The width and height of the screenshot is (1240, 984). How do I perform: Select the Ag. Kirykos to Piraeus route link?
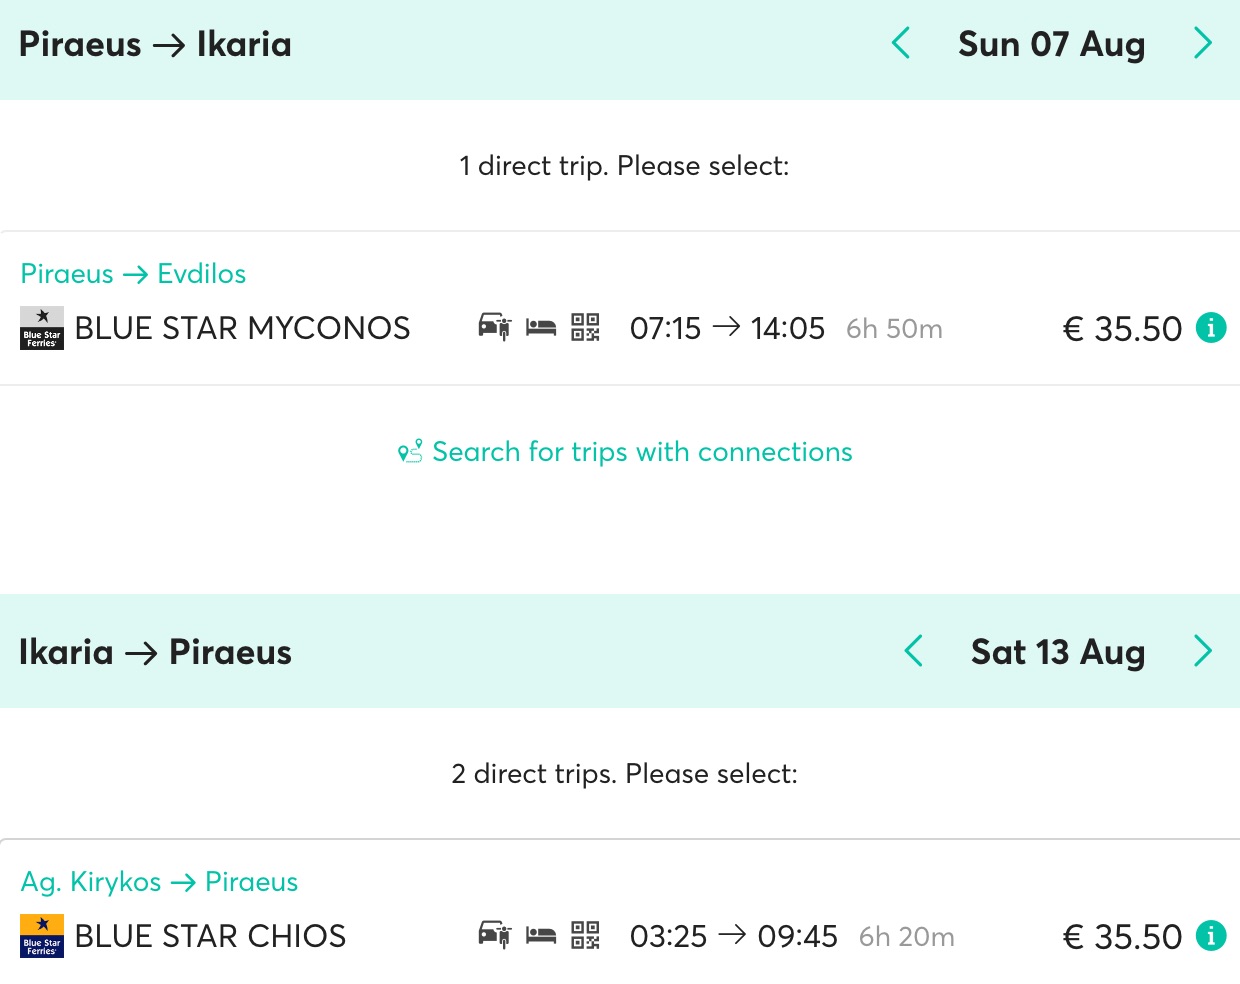[x=159, y=881]
